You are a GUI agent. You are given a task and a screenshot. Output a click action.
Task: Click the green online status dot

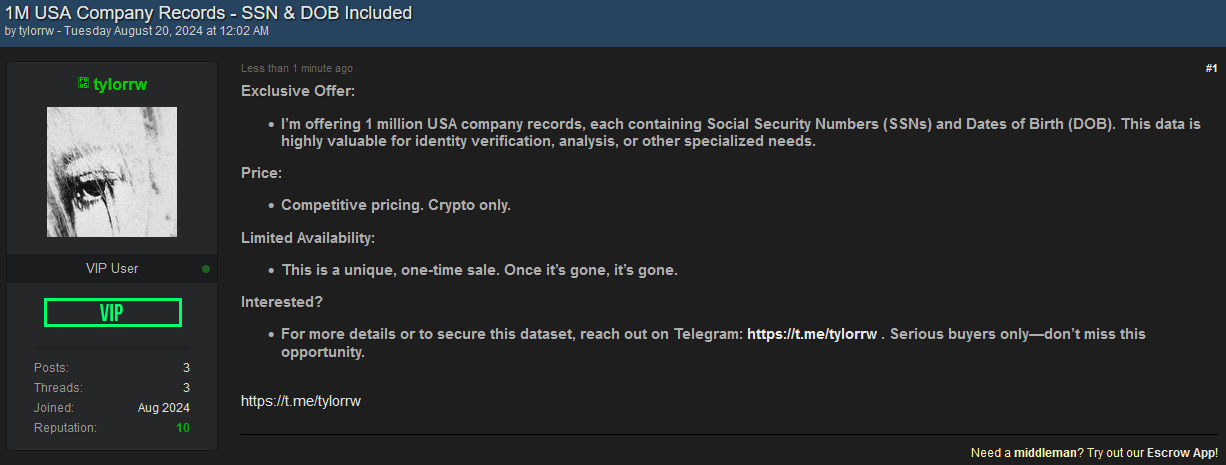(x=206, y=269)
